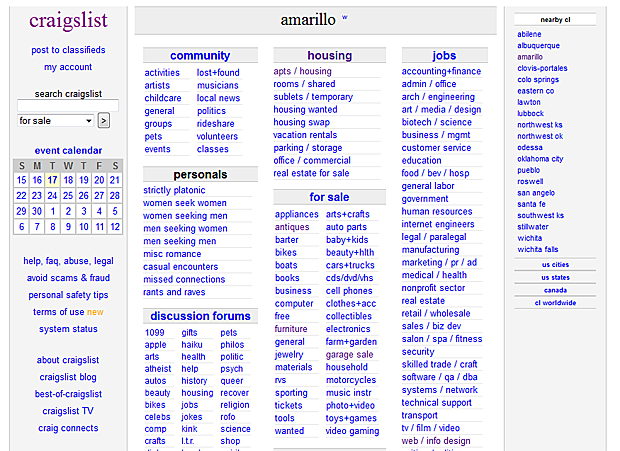View personal safety tips
This screenshot has height=451, width=620.
[68, 295]
